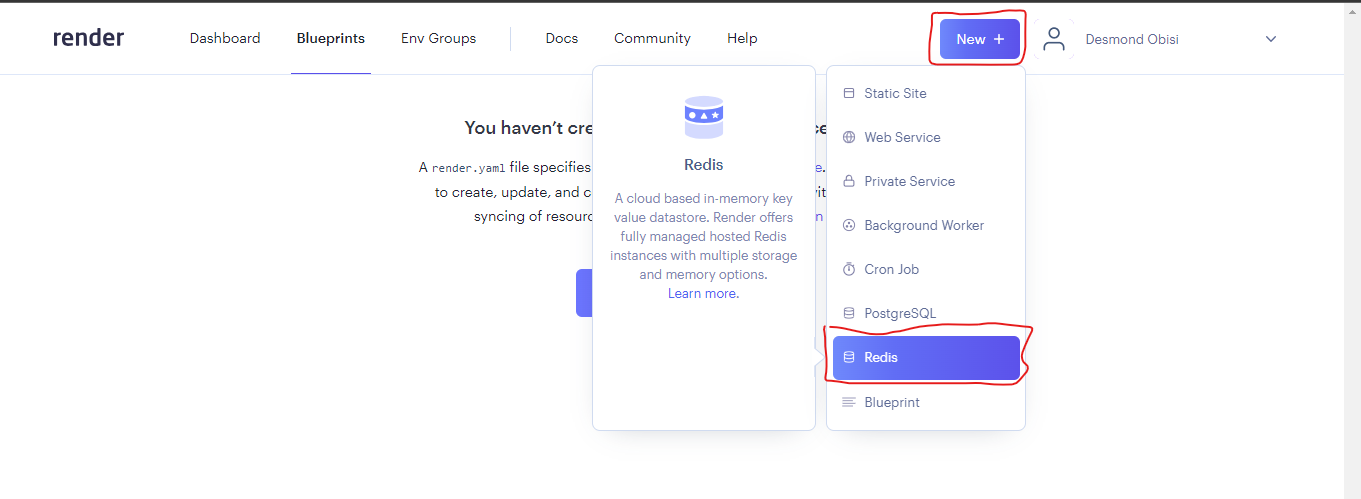
Task: Switch to the Blueprints tab
Action: coord(331,38)
